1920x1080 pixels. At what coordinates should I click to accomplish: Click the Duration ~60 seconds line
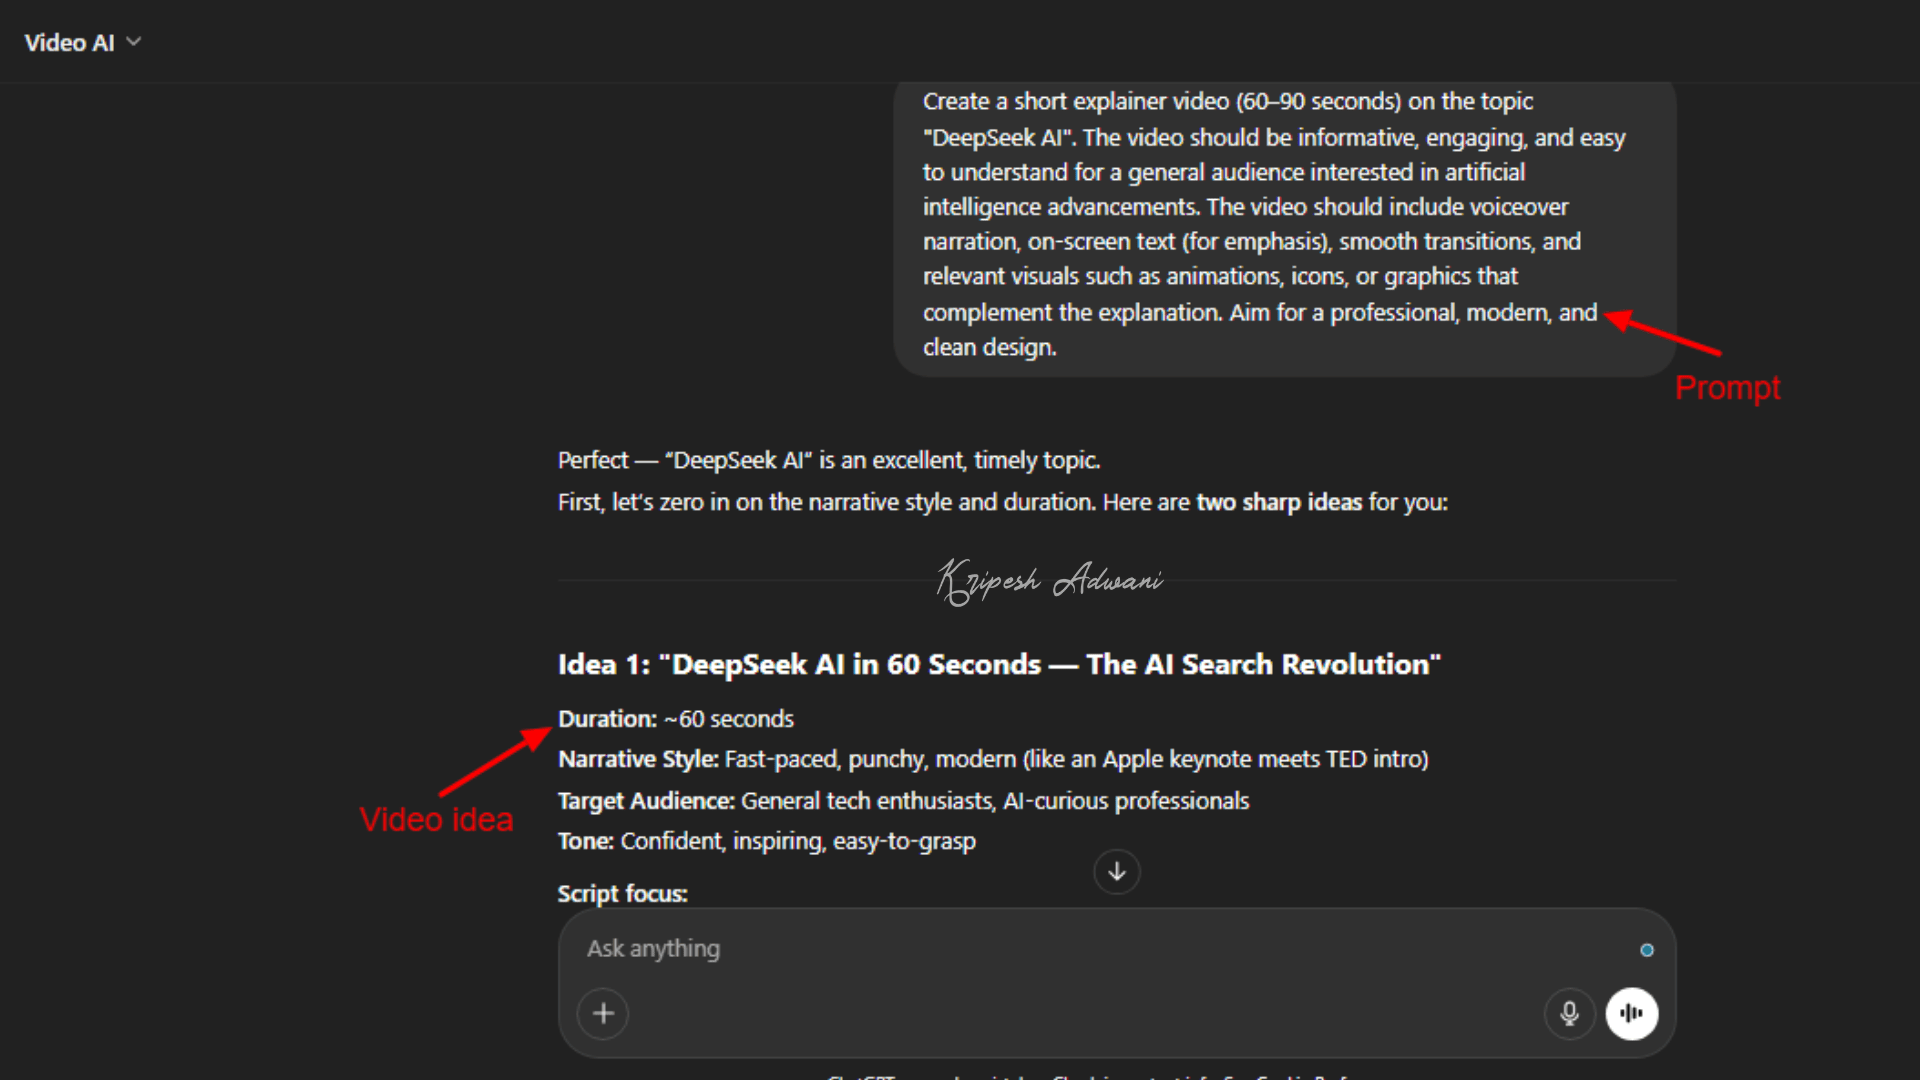click(675, 719)
